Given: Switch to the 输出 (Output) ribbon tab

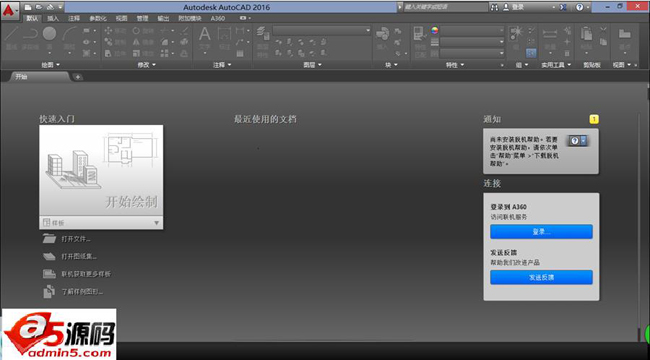Looking at the screenshot, I should pos(163,18).
